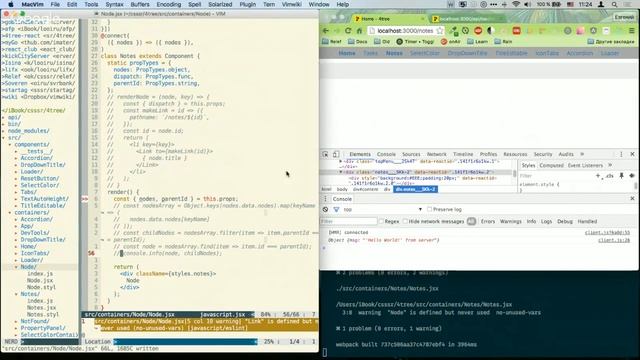This screenshot has width=640, height=360.
Task: Toggle the Handled console filter
Action: 587,221
